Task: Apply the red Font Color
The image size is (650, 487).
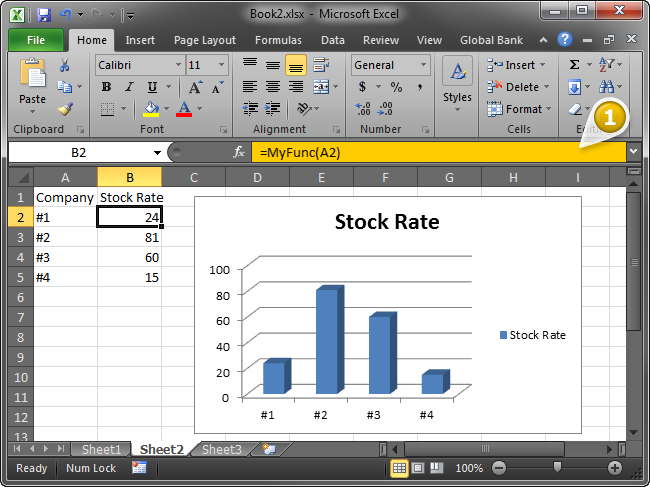Action: click(184, 109)
